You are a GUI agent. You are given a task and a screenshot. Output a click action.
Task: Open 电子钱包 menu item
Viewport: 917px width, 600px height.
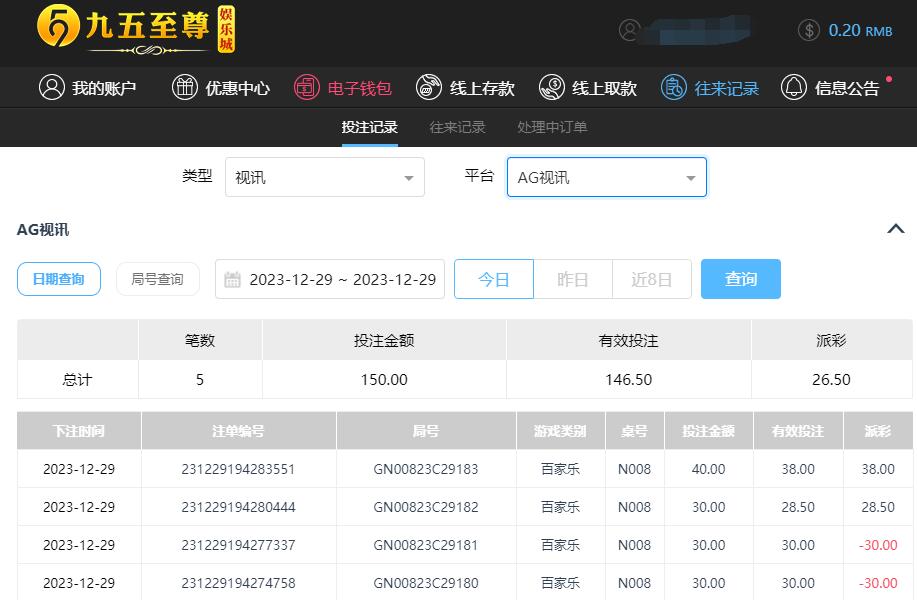pos(343,88)
